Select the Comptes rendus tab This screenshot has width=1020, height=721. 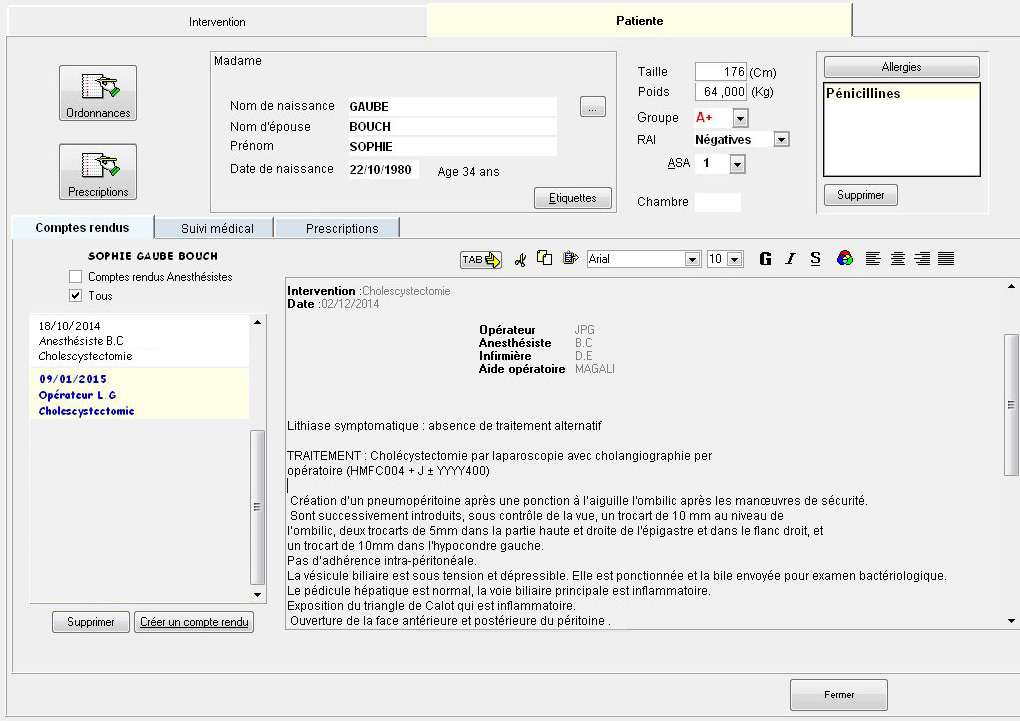point(83,228)
